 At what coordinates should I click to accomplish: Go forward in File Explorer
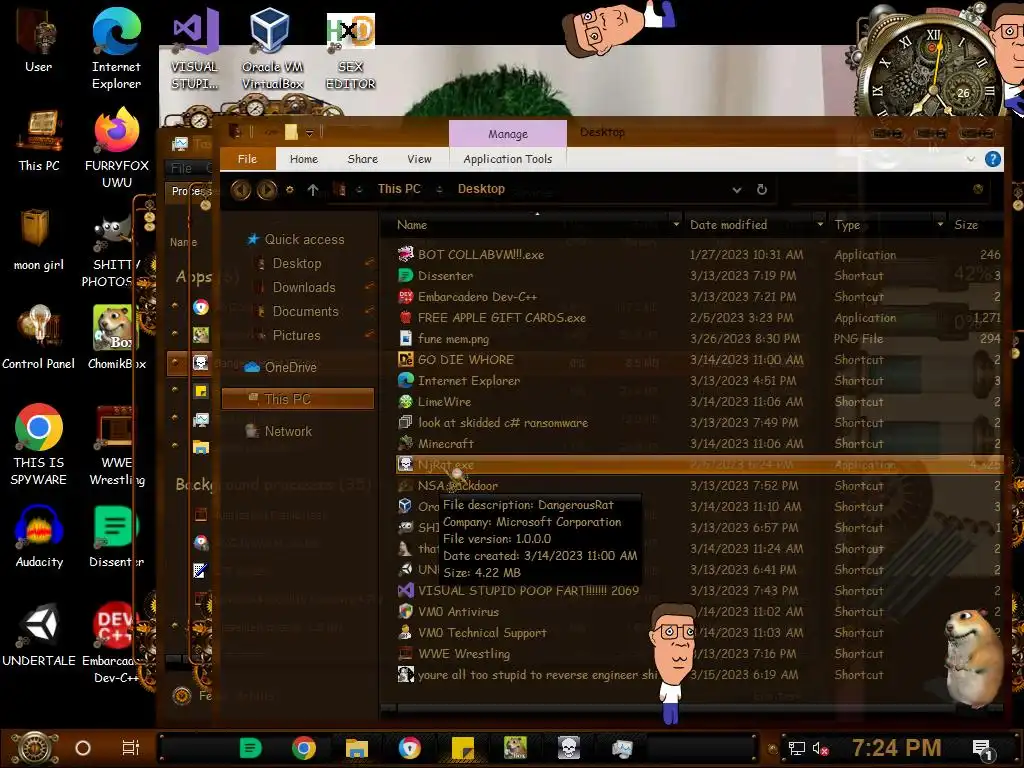266,189
